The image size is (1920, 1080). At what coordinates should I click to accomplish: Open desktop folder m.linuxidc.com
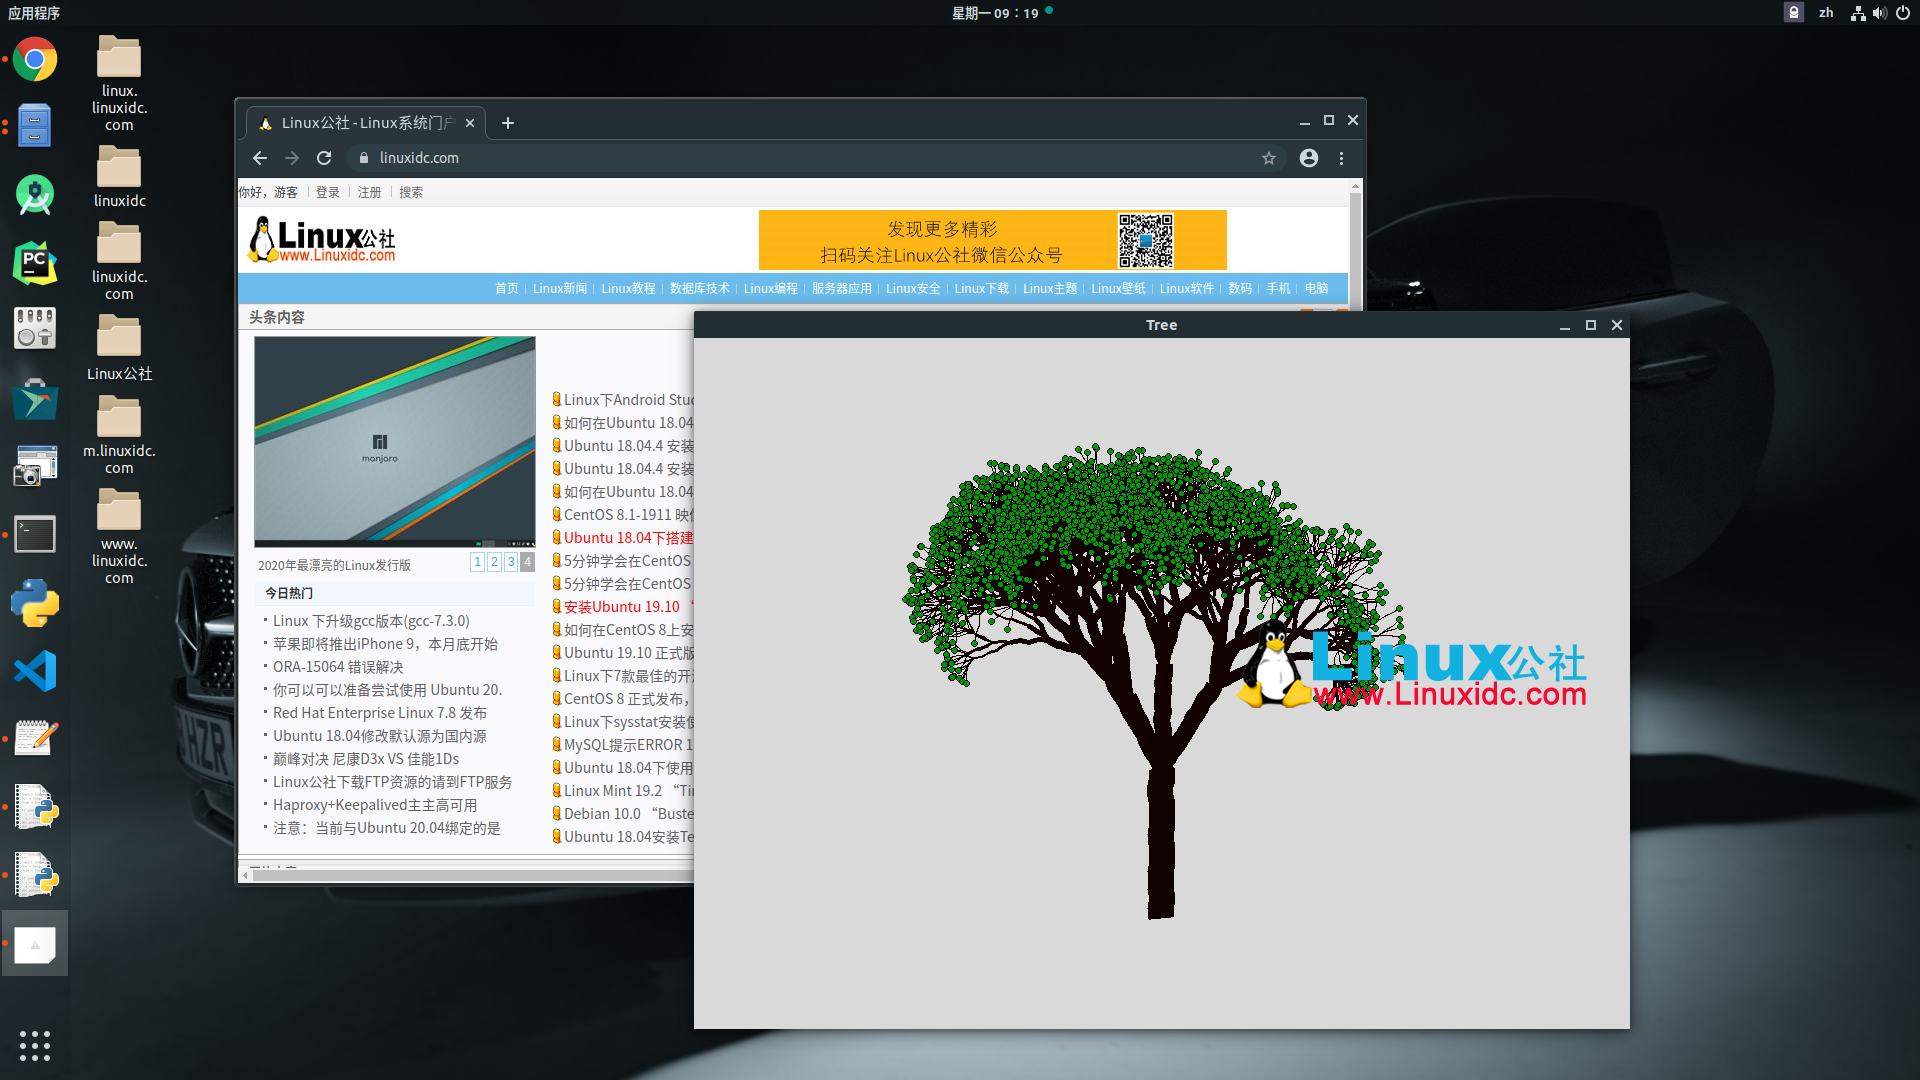coord(119,435)
